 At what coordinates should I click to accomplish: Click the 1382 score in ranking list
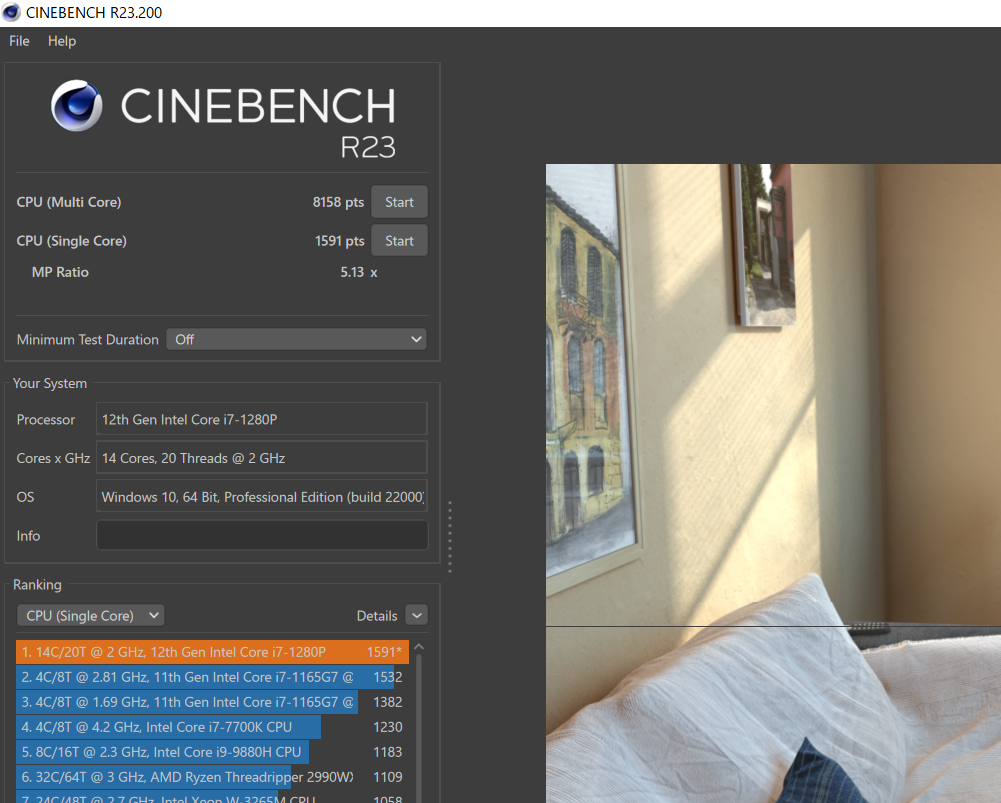(388, 702)
